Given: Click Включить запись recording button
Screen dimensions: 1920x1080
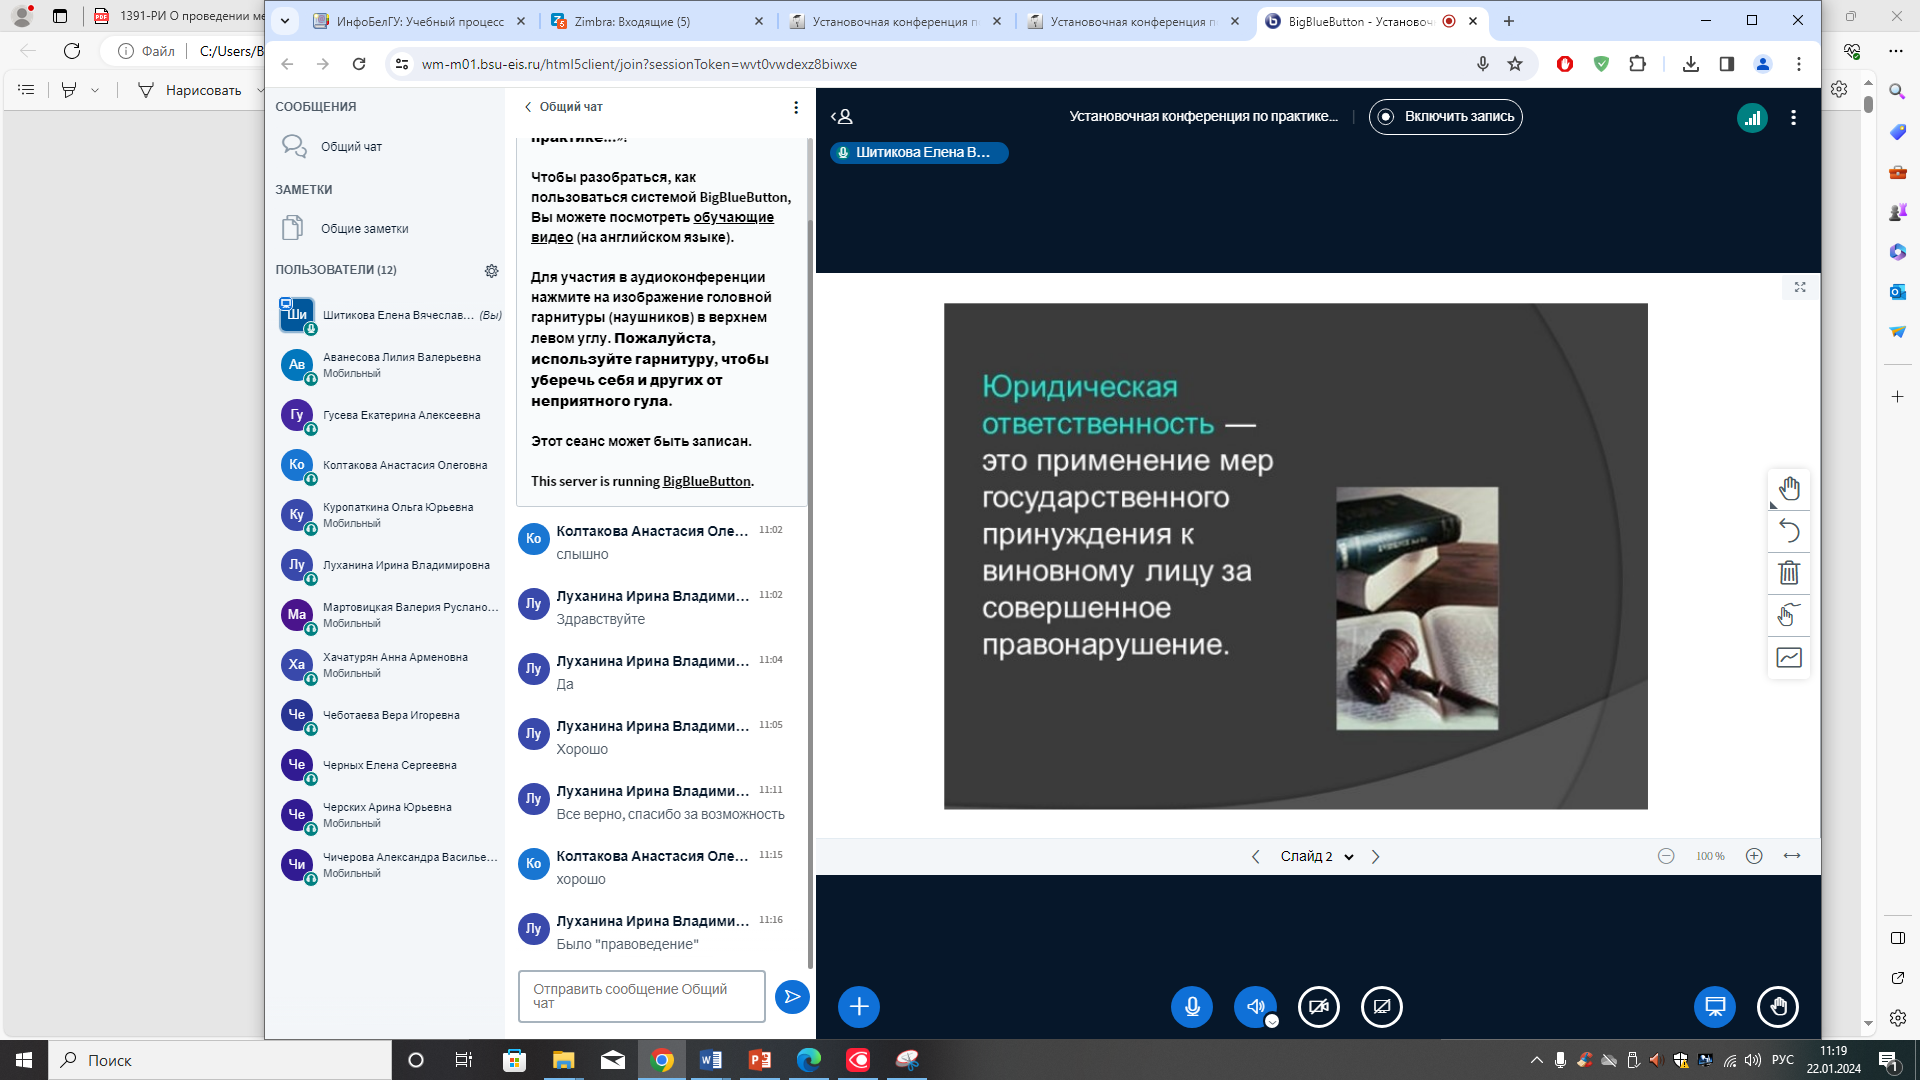Looking at the screenshot, I should (1446, 117).
